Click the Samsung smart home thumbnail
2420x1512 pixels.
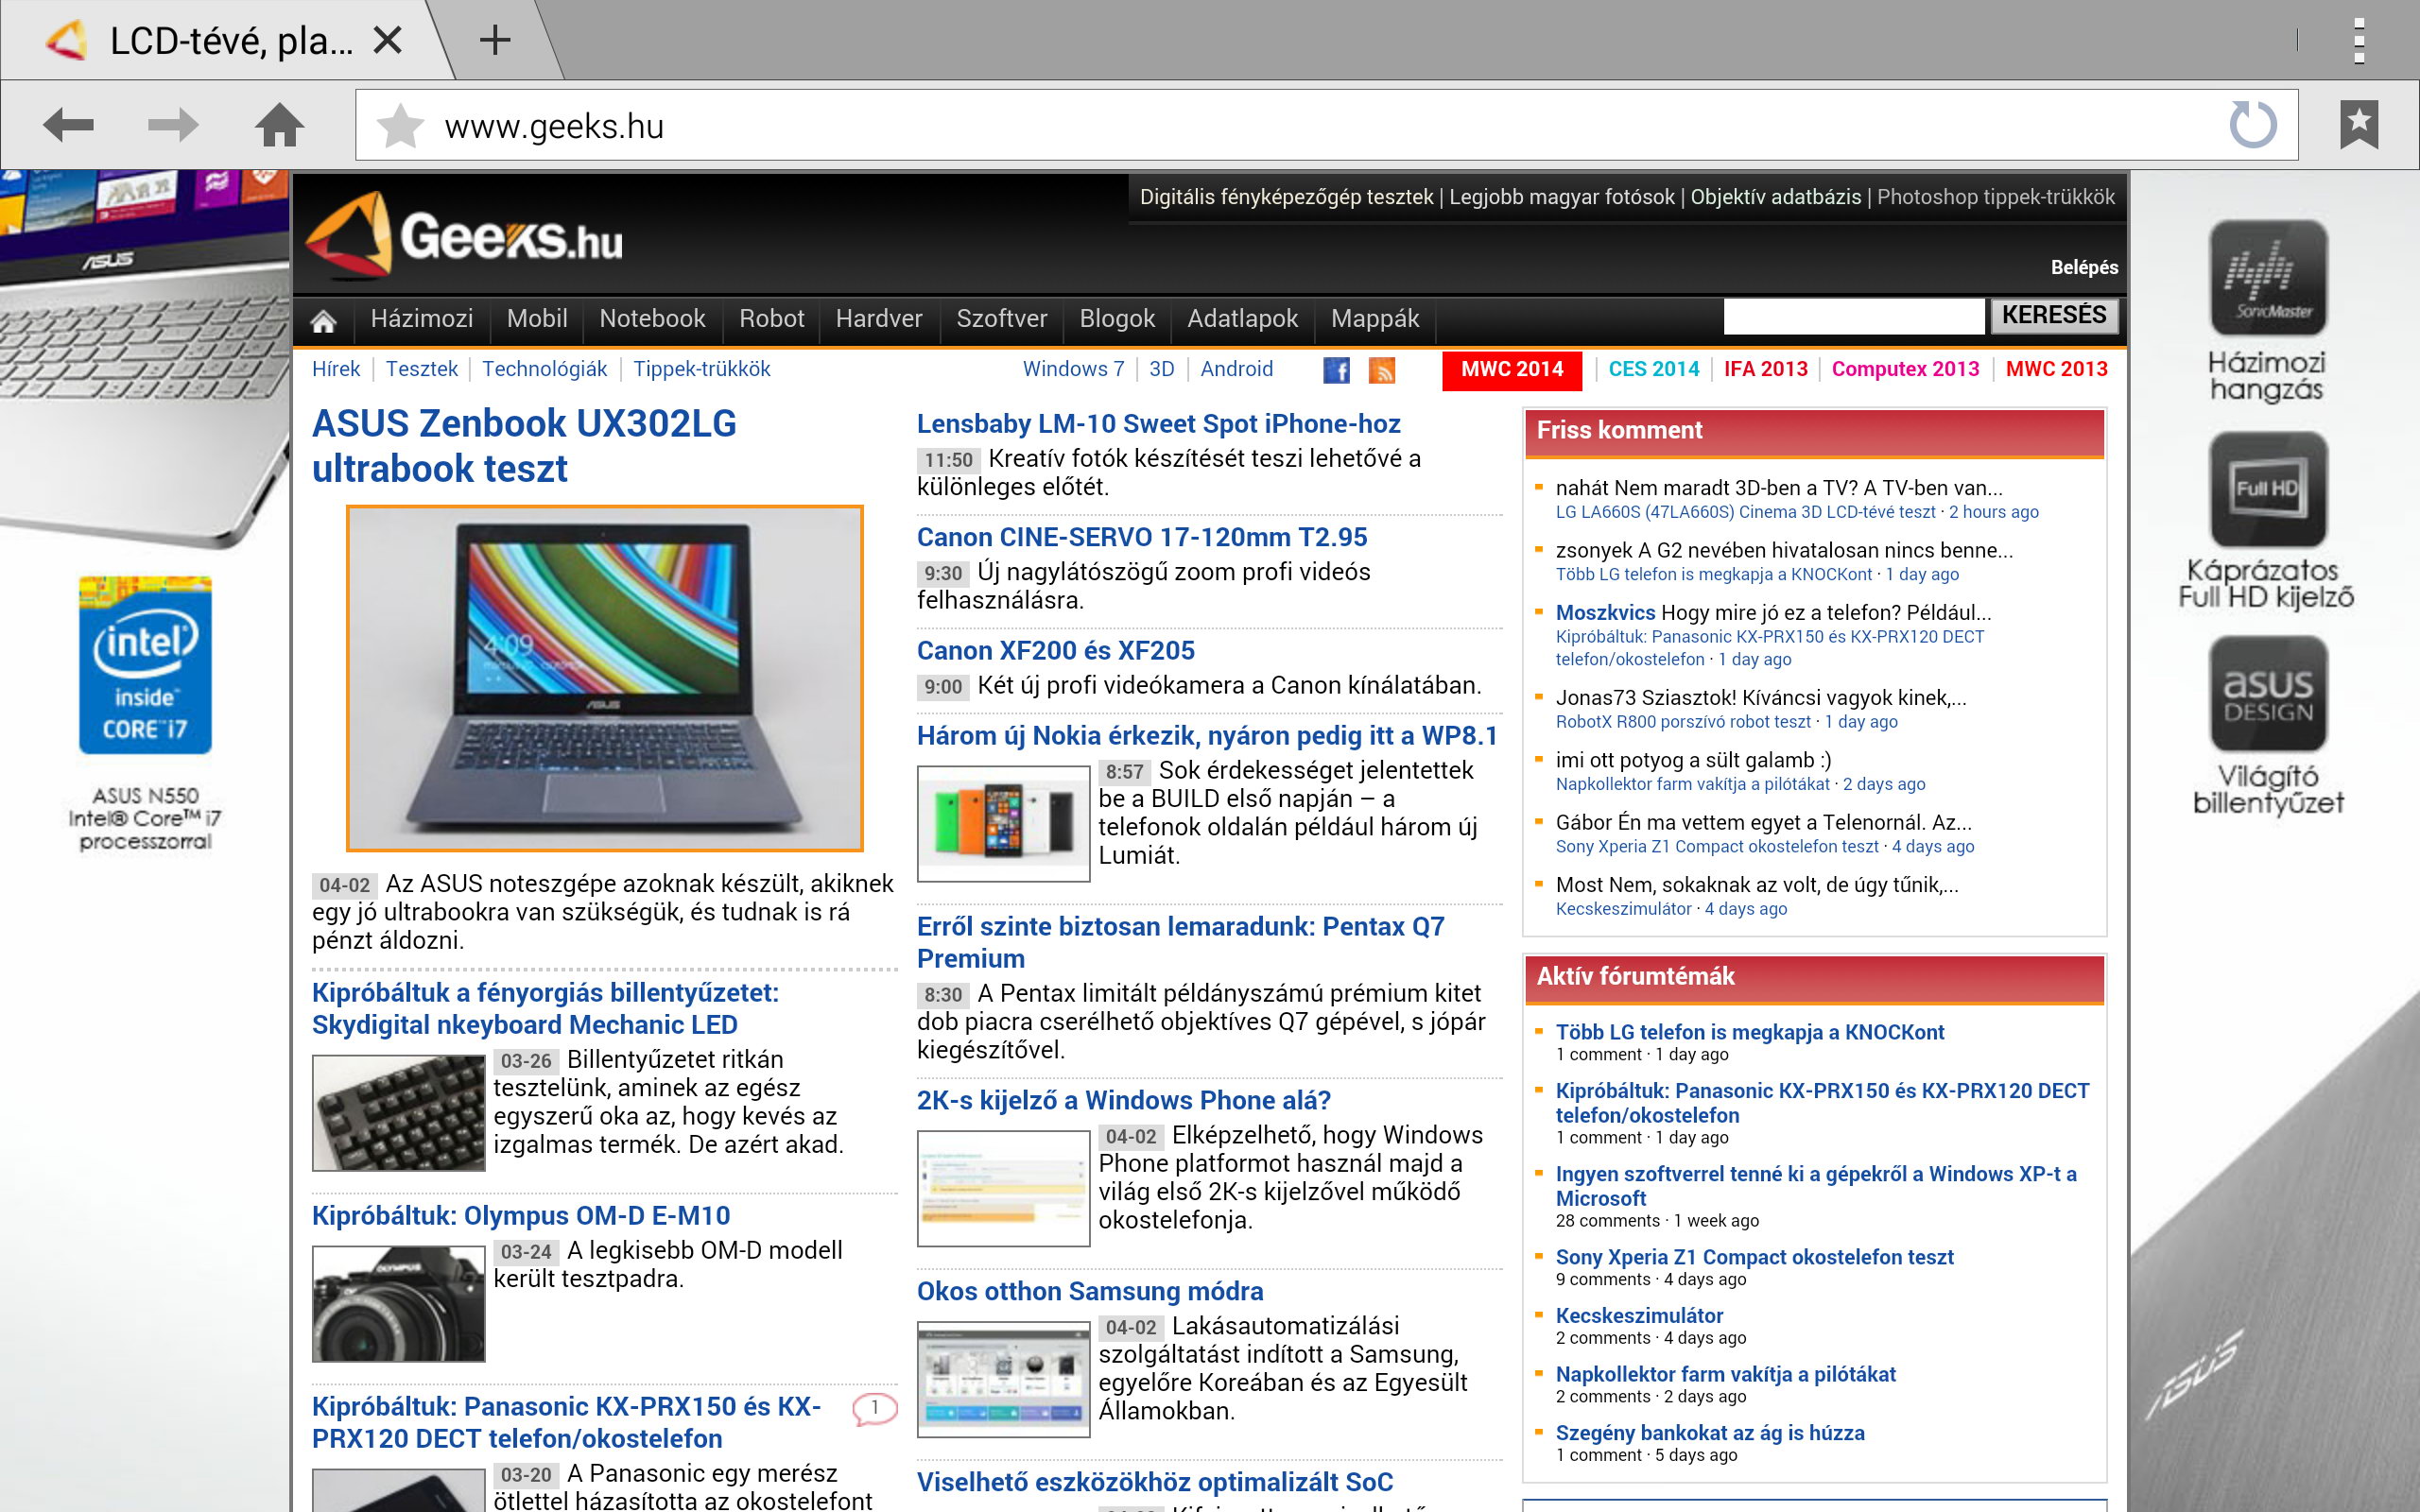click(x=1003, y=1380)
